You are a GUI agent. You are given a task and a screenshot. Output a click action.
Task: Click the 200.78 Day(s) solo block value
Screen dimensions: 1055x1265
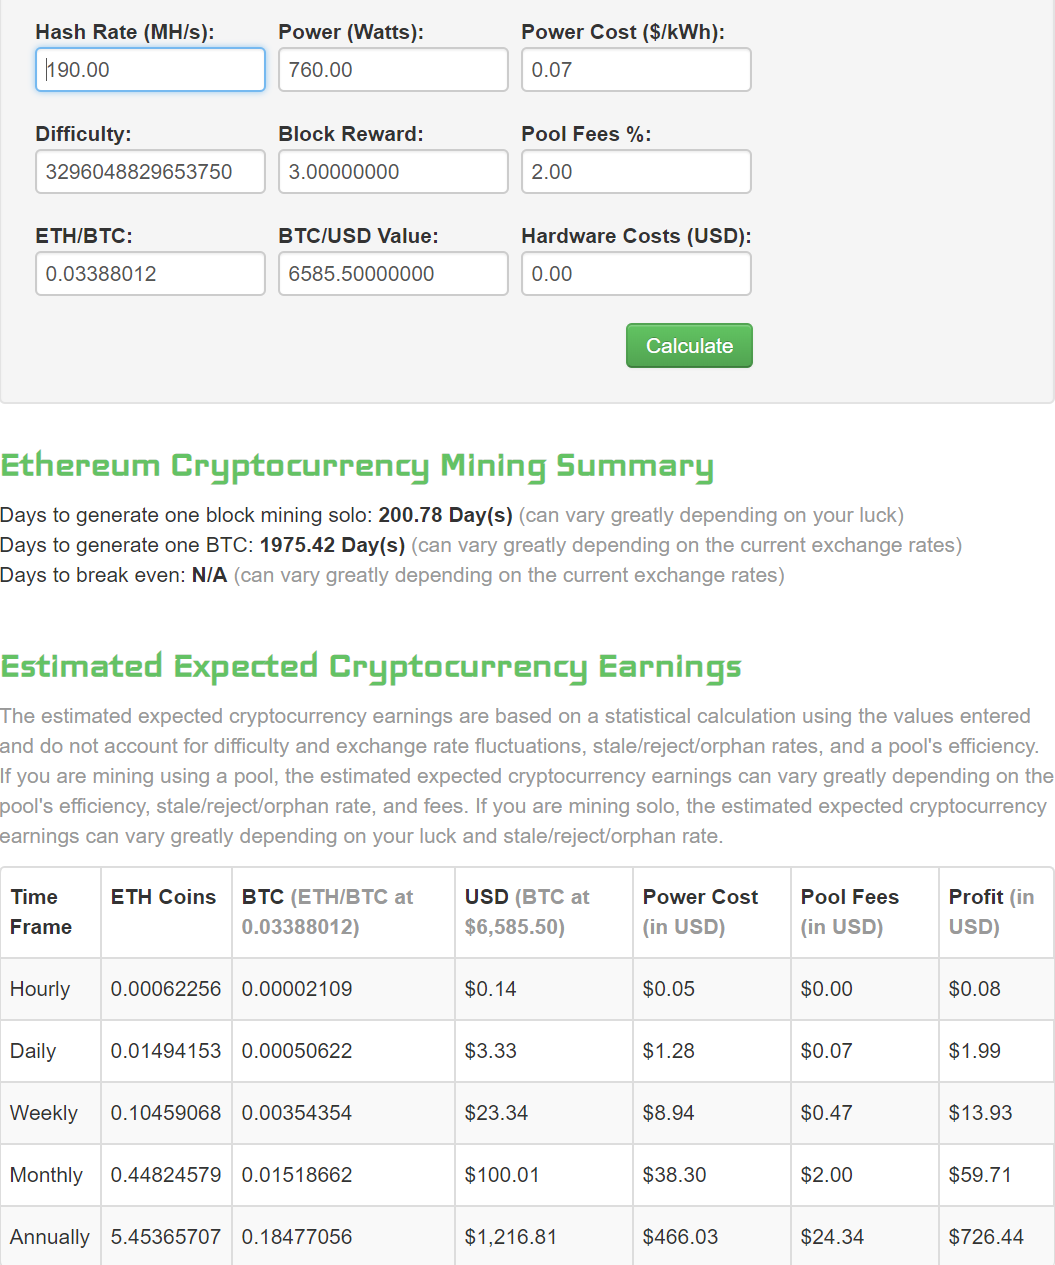click(x=445, y=515)
